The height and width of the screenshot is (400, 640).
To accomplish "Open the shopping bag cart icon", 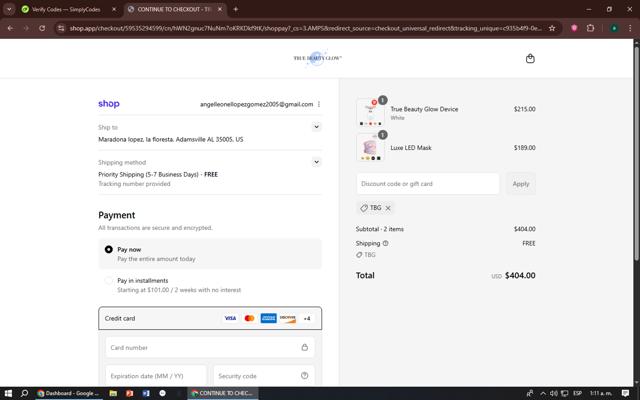I will [x=530, y=58].
